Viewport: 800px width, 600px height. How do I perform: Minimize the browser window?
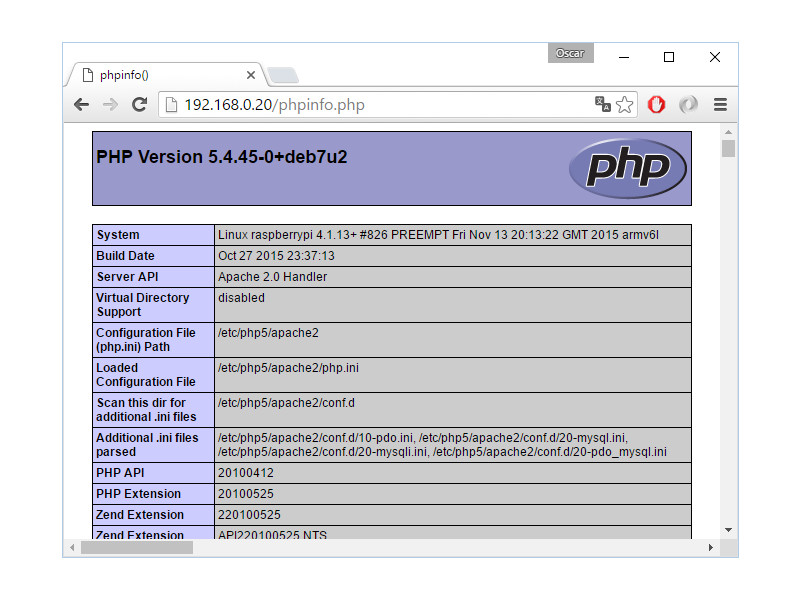pos(623,57)
